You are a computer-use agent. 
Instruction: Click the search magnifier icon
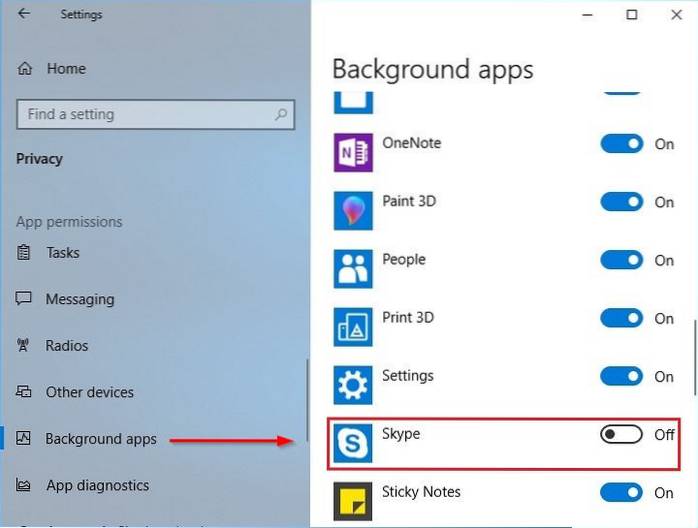(x=282, y=115)
